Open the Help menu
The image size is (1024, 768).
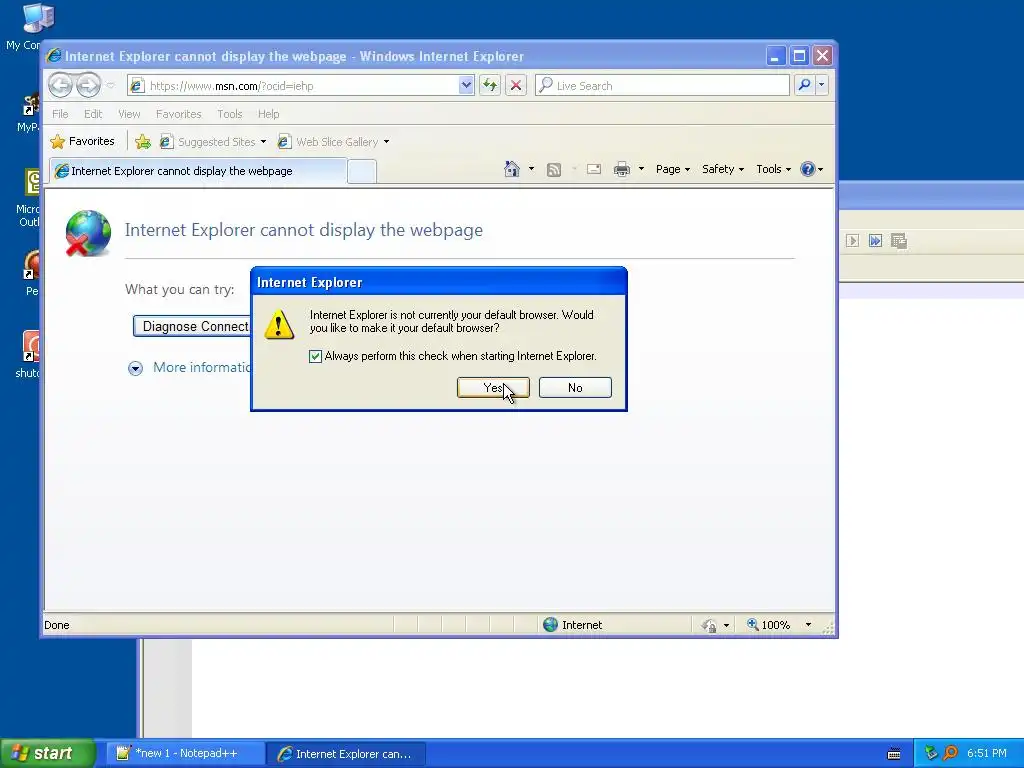268,114
